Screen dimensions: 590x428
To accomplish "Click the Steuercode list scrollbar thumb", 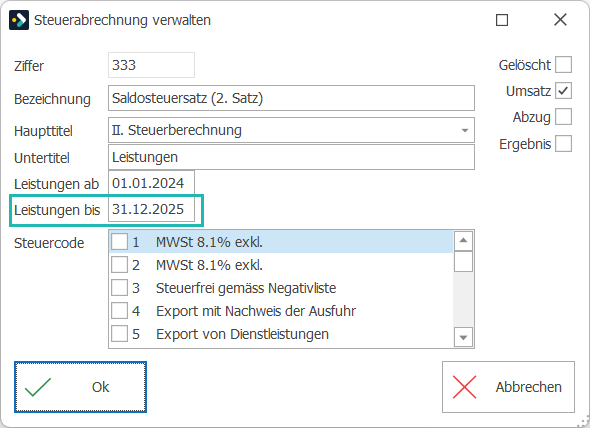I will pos(463,262).
